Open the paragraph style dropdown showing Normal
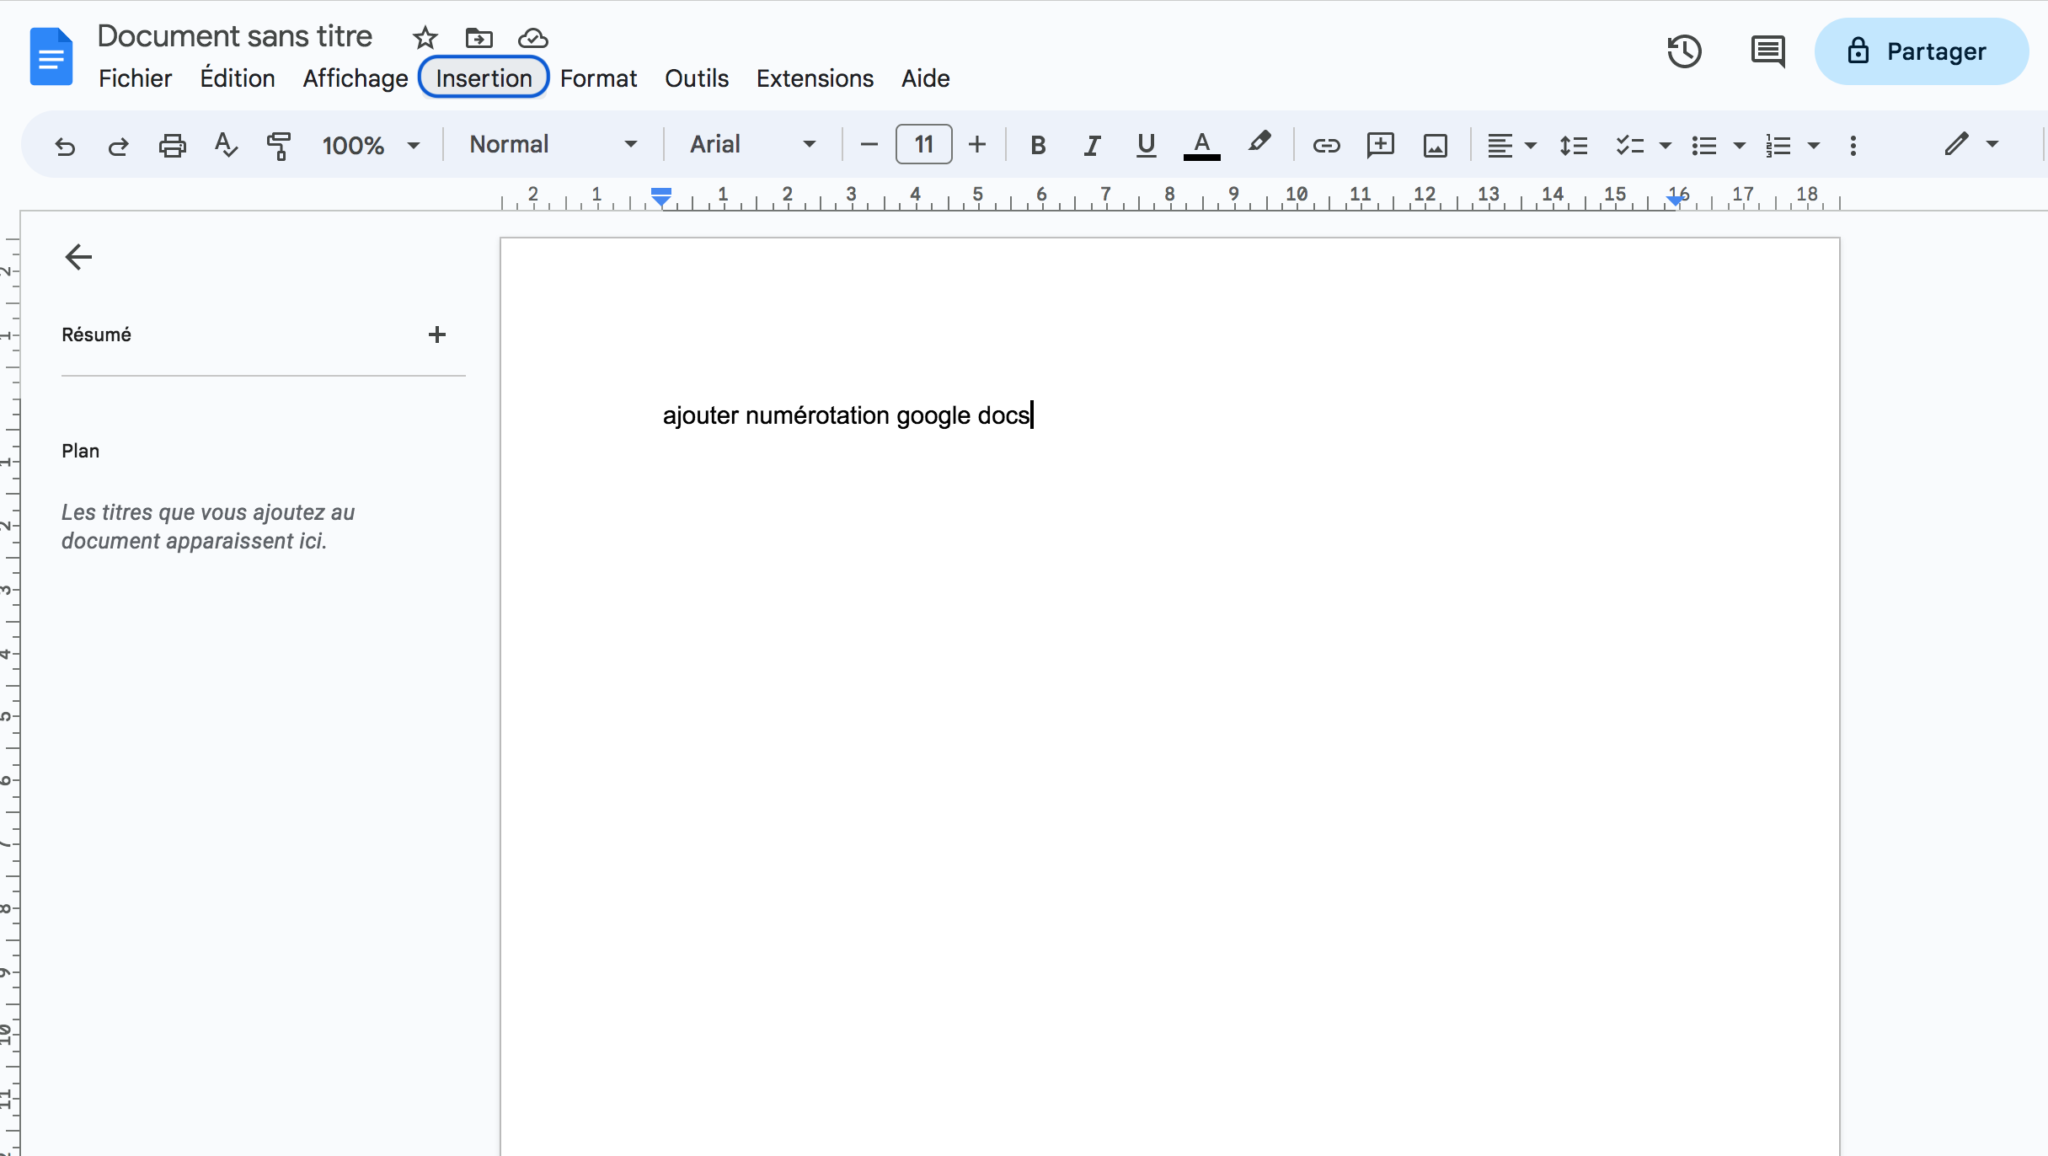This screenshot has height=1156, width=2048. tap(550, 144)
